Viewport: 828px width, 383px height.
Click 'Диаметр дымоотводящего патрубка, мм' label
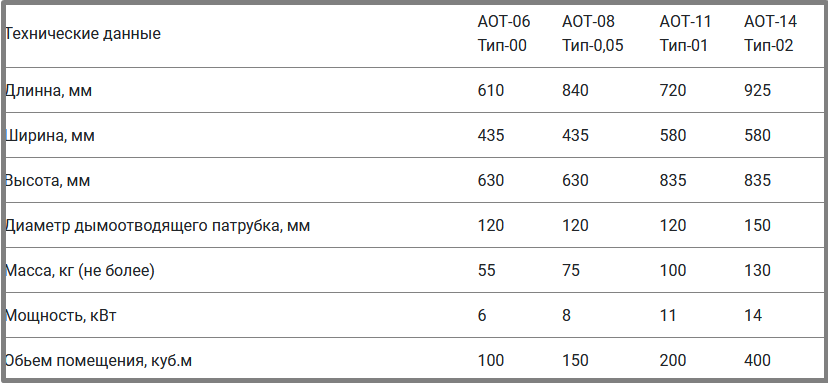click(x=158, y=226)
